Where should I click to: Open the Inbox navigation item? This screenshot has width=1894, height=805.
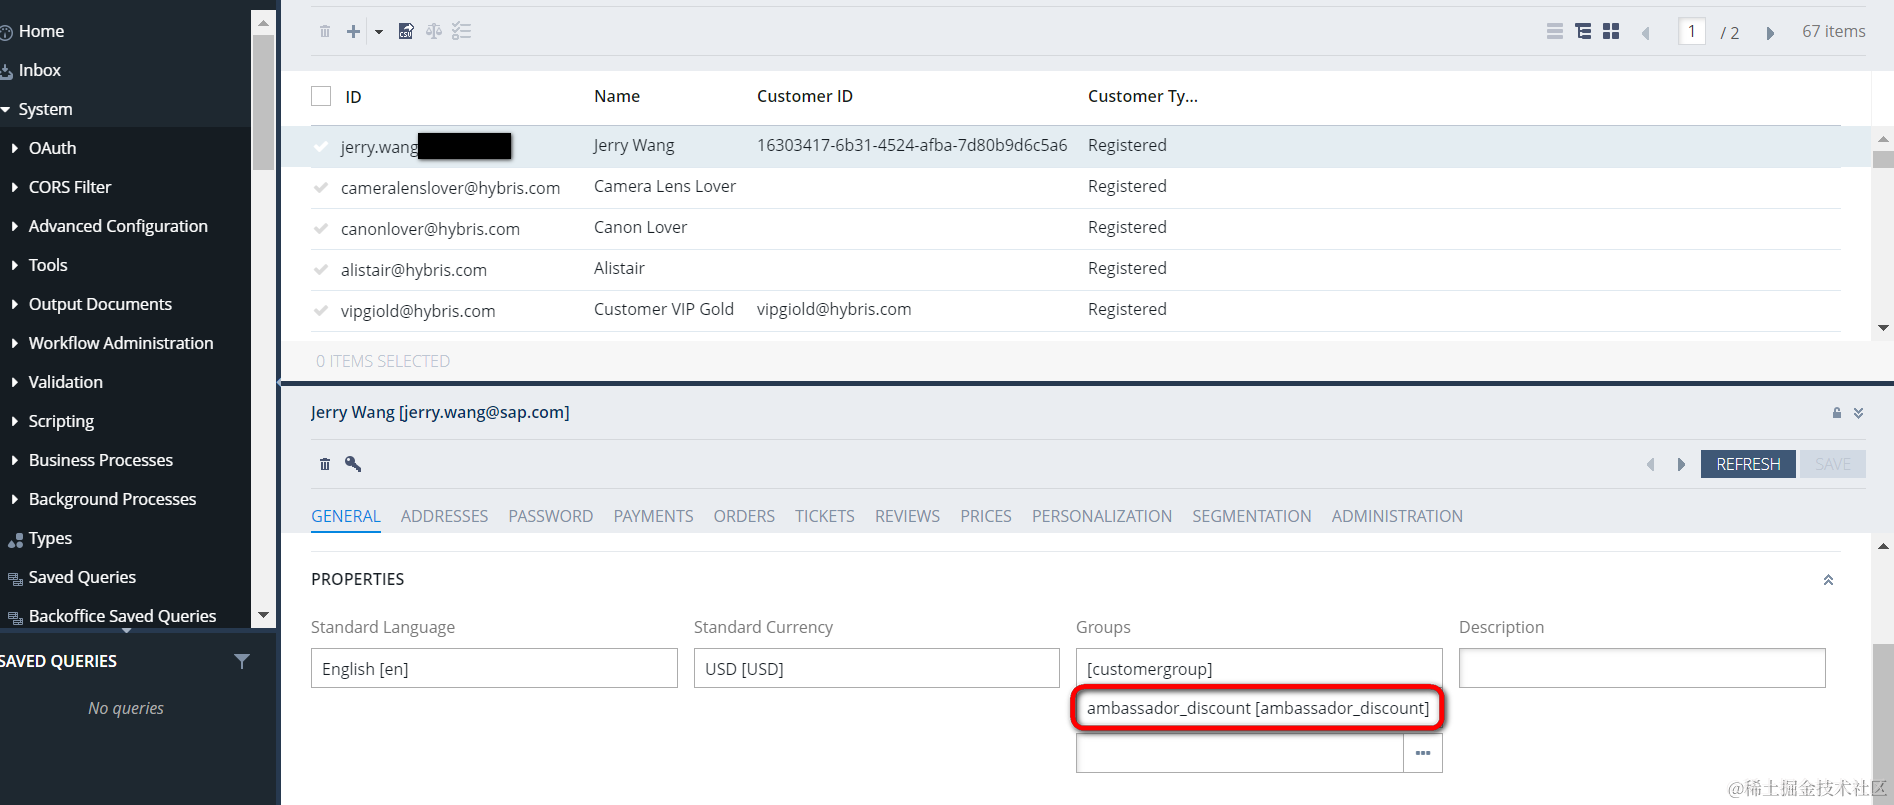tap(40, 70)
